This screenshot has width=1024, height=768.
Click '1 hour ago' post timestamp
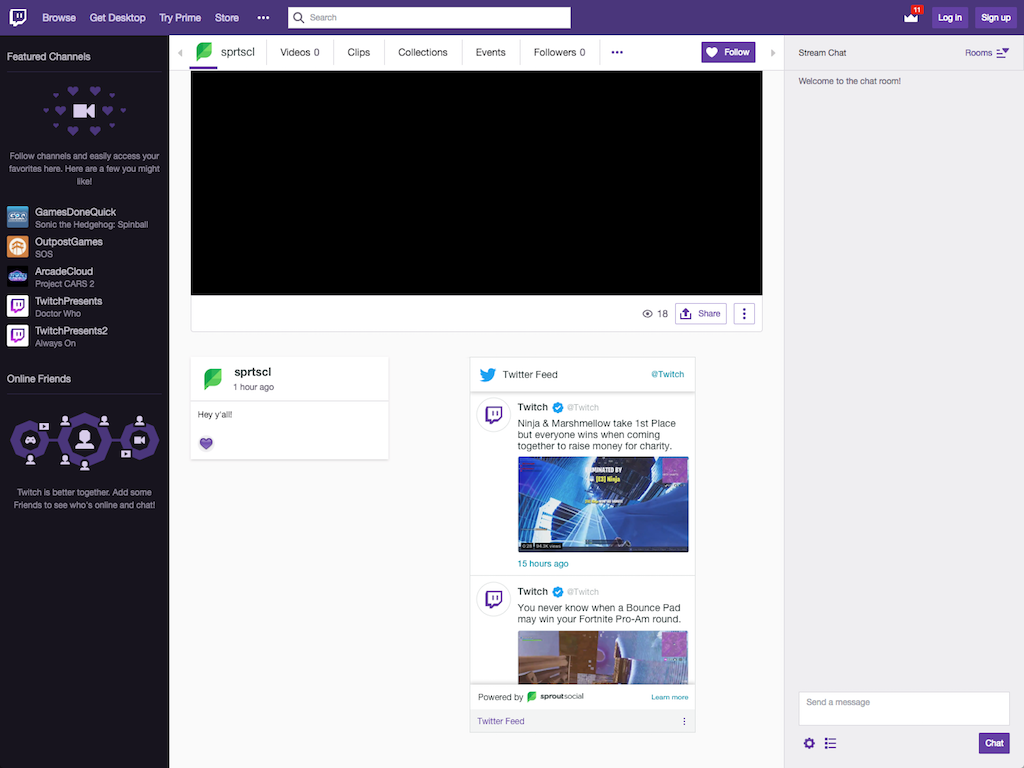253,387
